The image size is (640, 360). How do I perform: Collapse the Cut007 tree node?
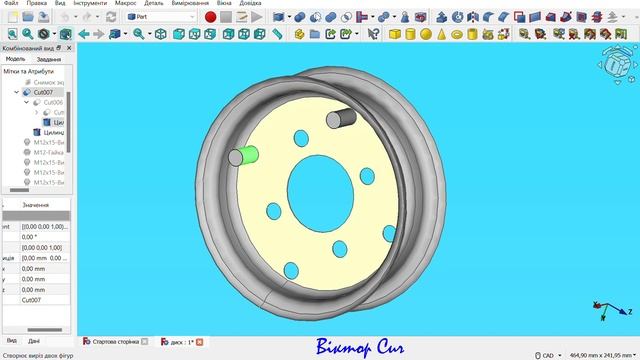click(x=16, y=92)
